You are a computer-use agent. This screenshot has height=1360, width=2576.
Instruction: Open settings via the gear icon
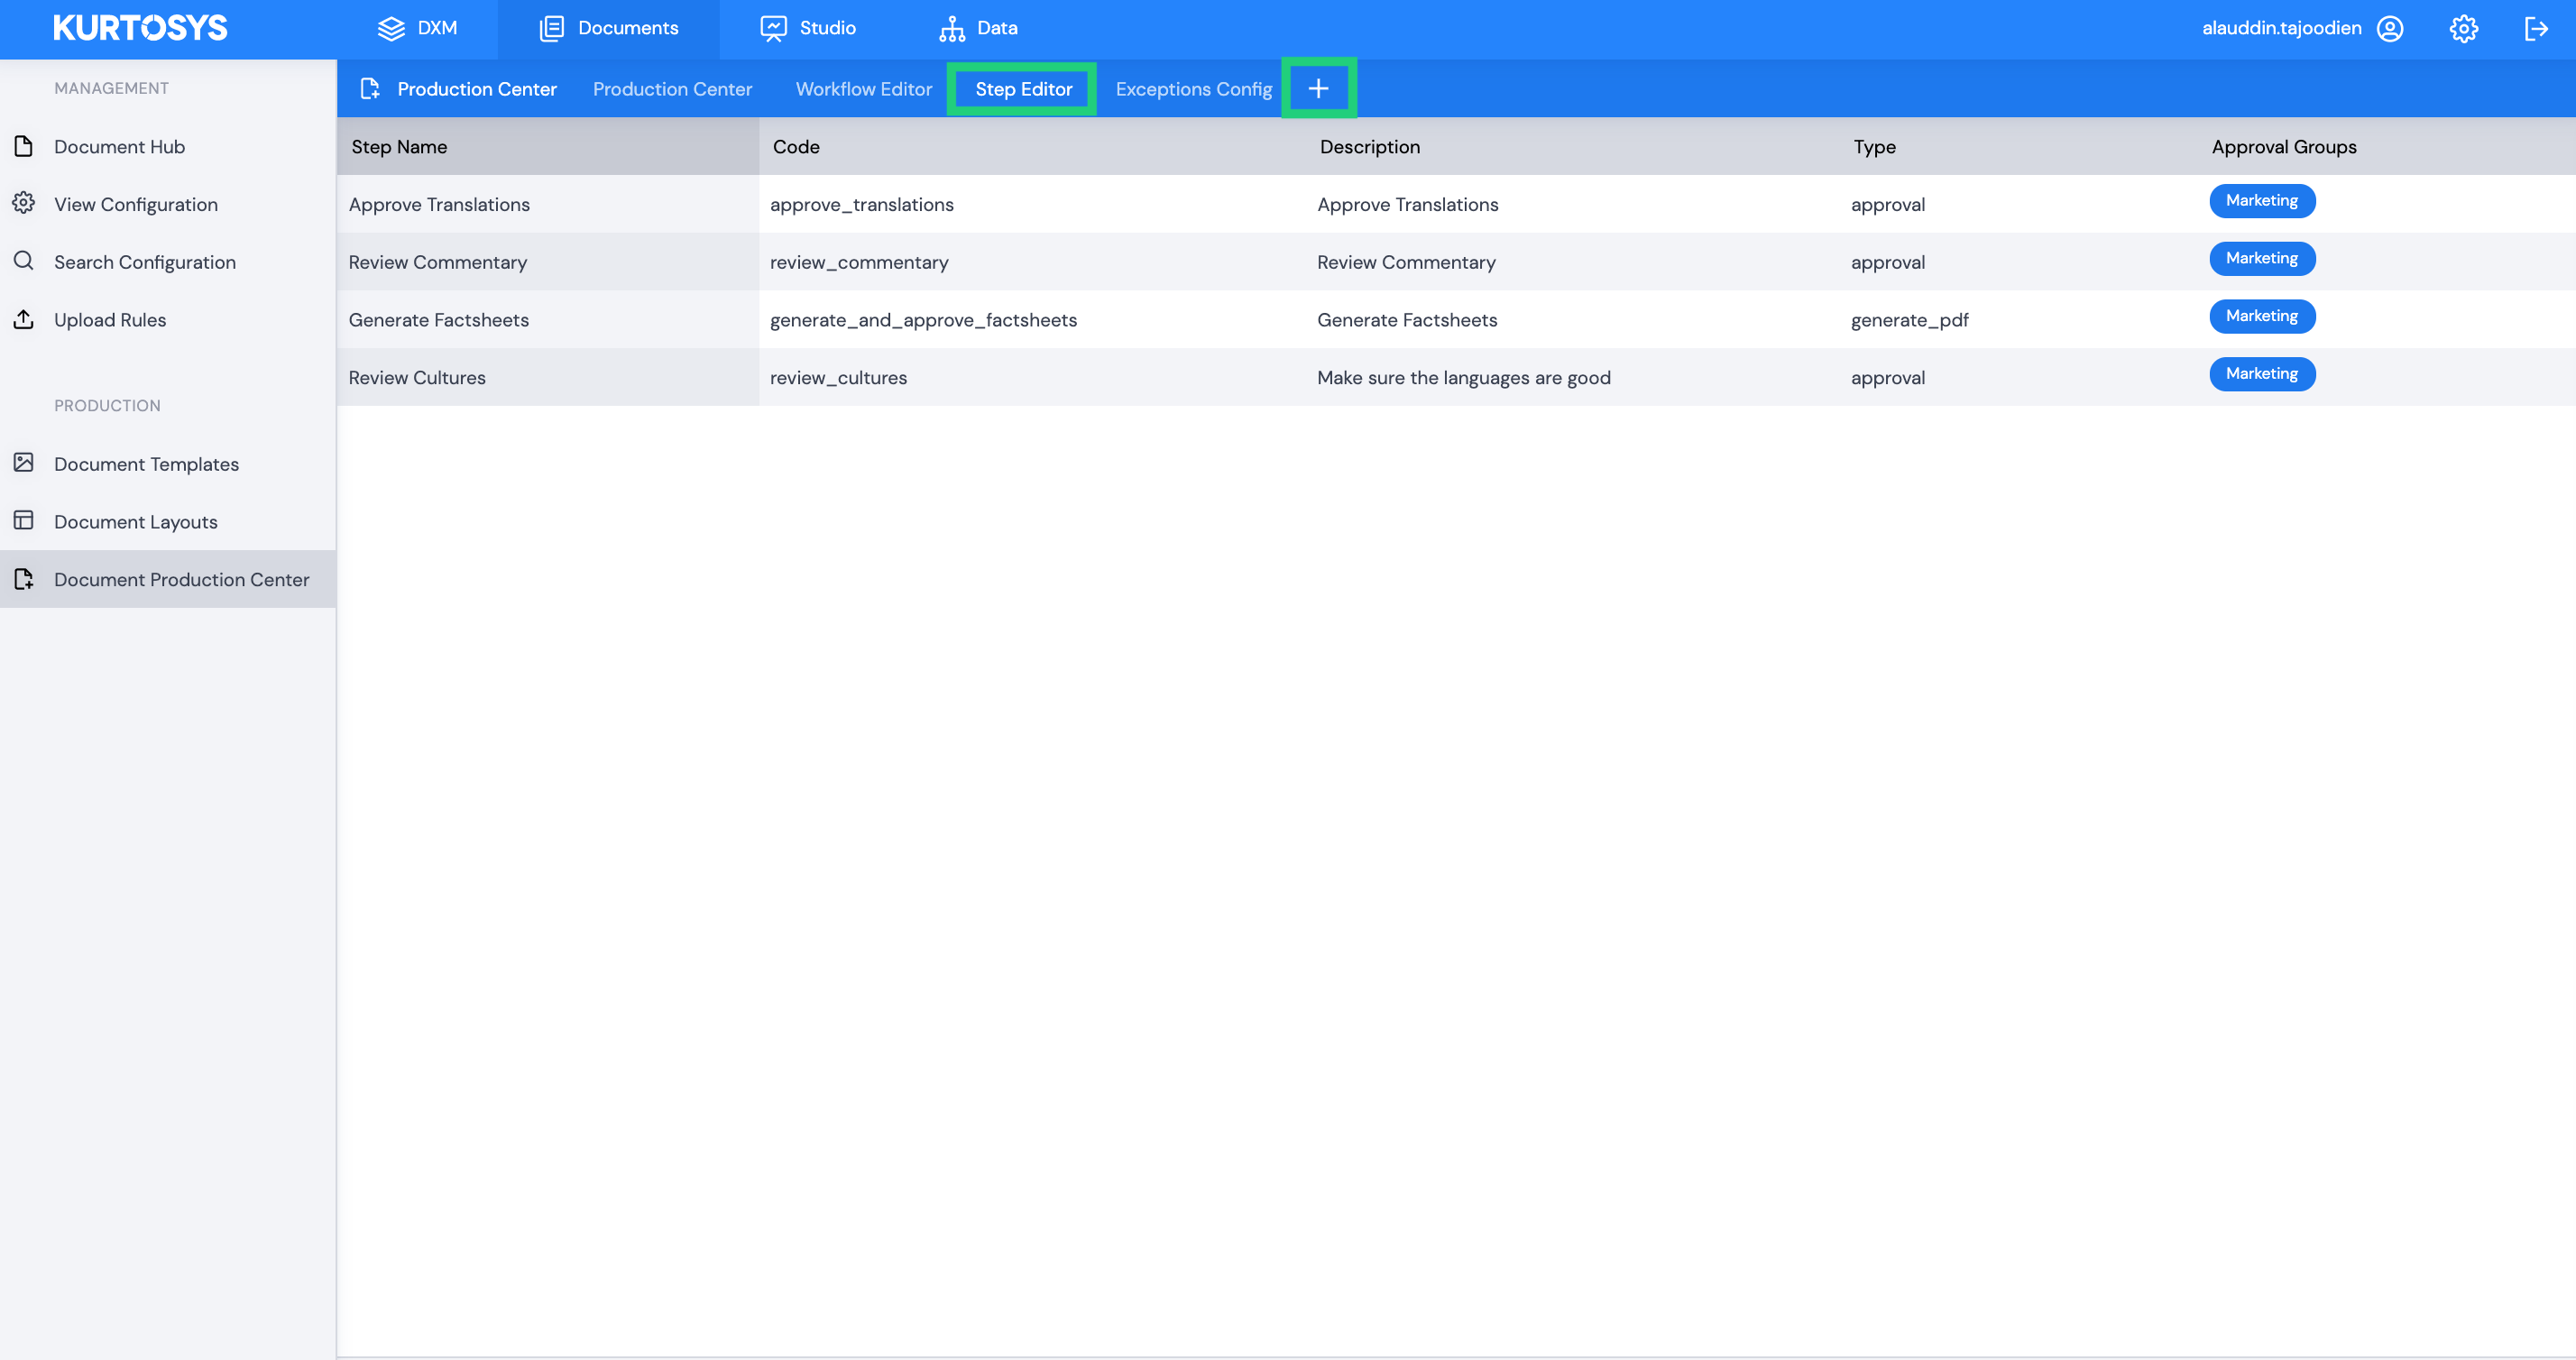coord(2464,28)
